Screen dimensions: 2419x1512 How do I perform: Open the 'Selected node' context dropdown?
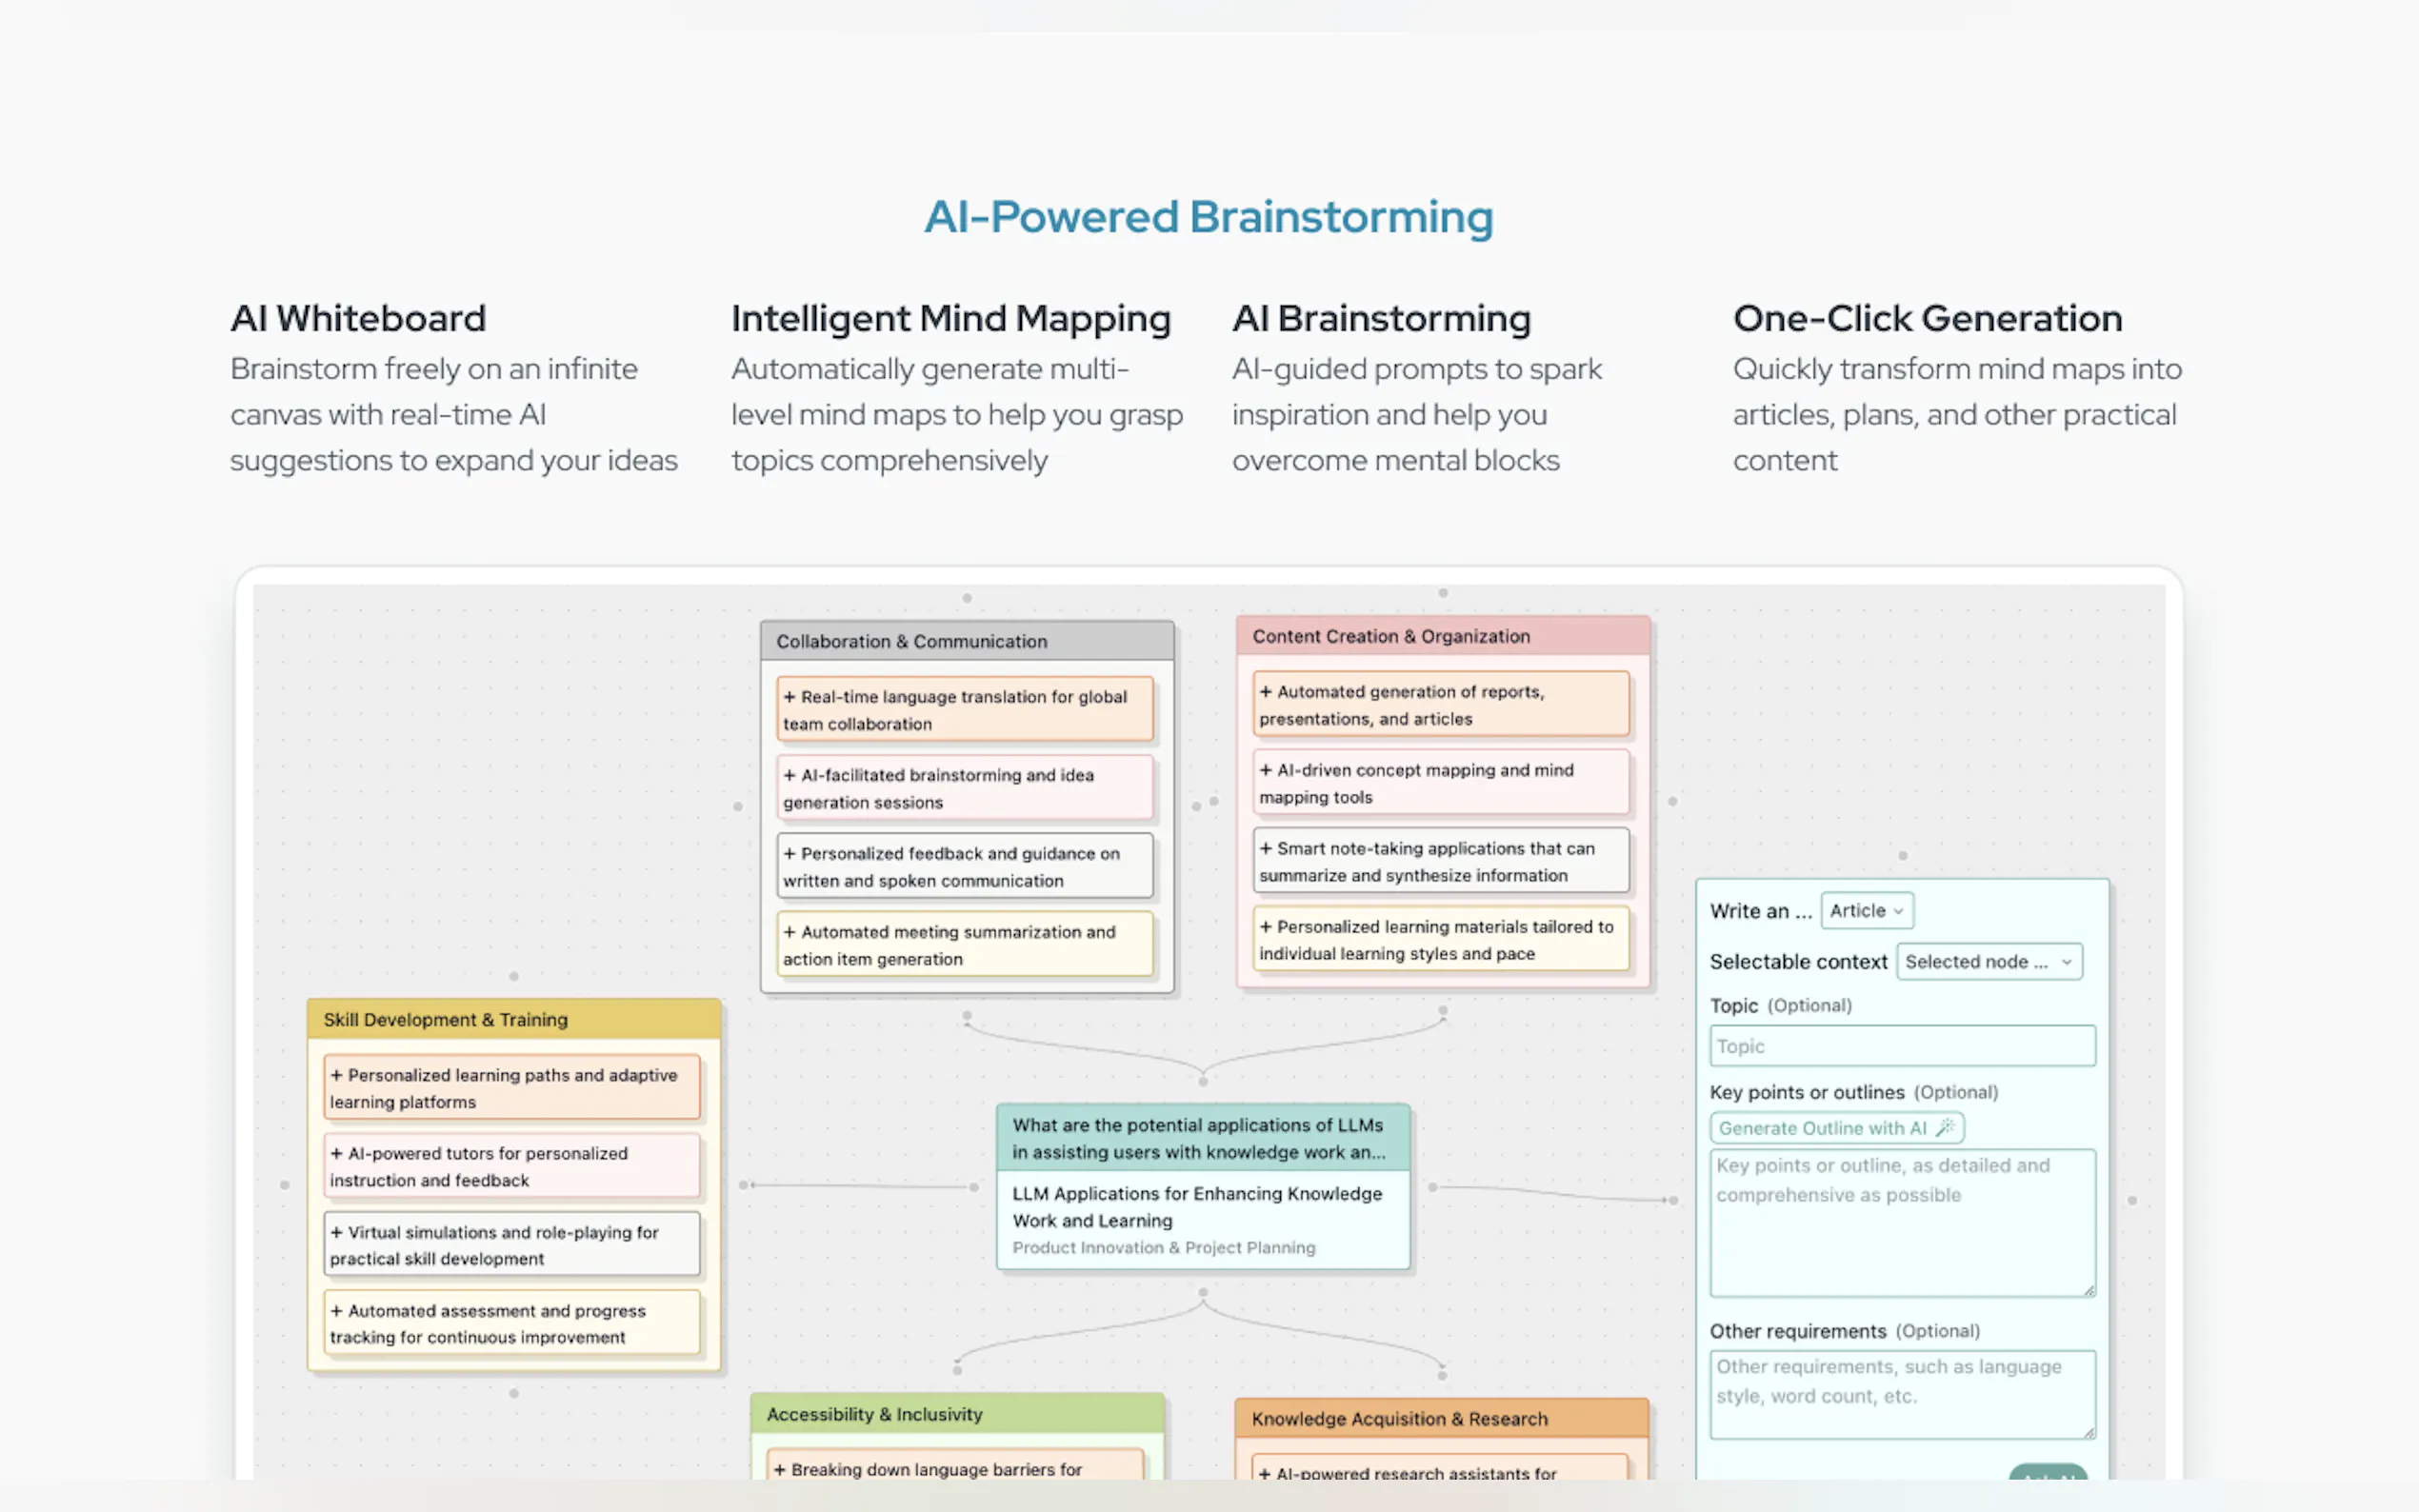click(1988, 962)
